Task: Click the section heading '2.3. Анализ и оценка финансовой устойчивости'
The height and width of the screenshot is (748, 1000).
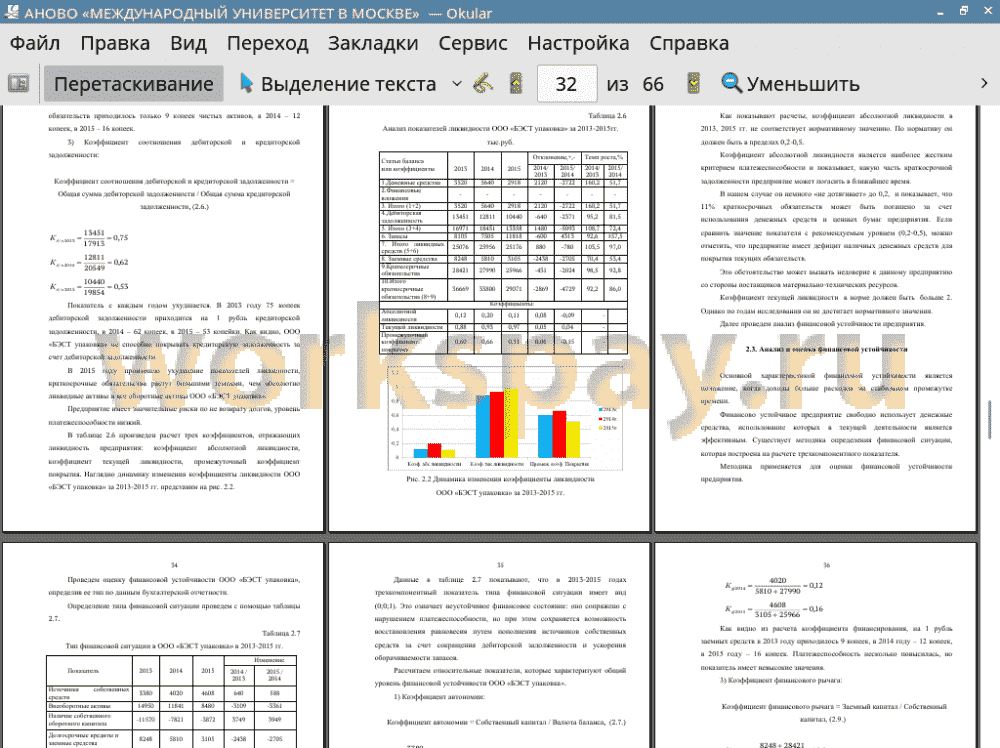Action: [827, 349]
